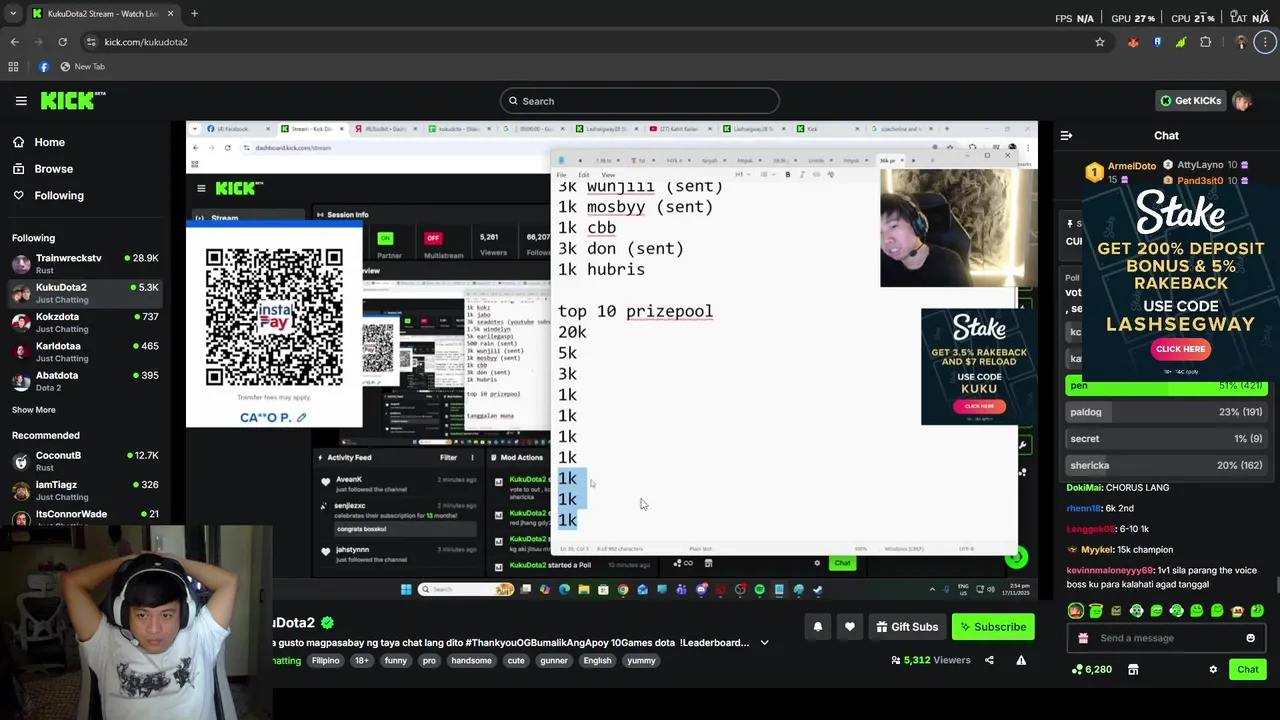Click the Gift Subs button
This screenshot has width=1280, height=720.
pyautogui.click(x=907, y=627)
